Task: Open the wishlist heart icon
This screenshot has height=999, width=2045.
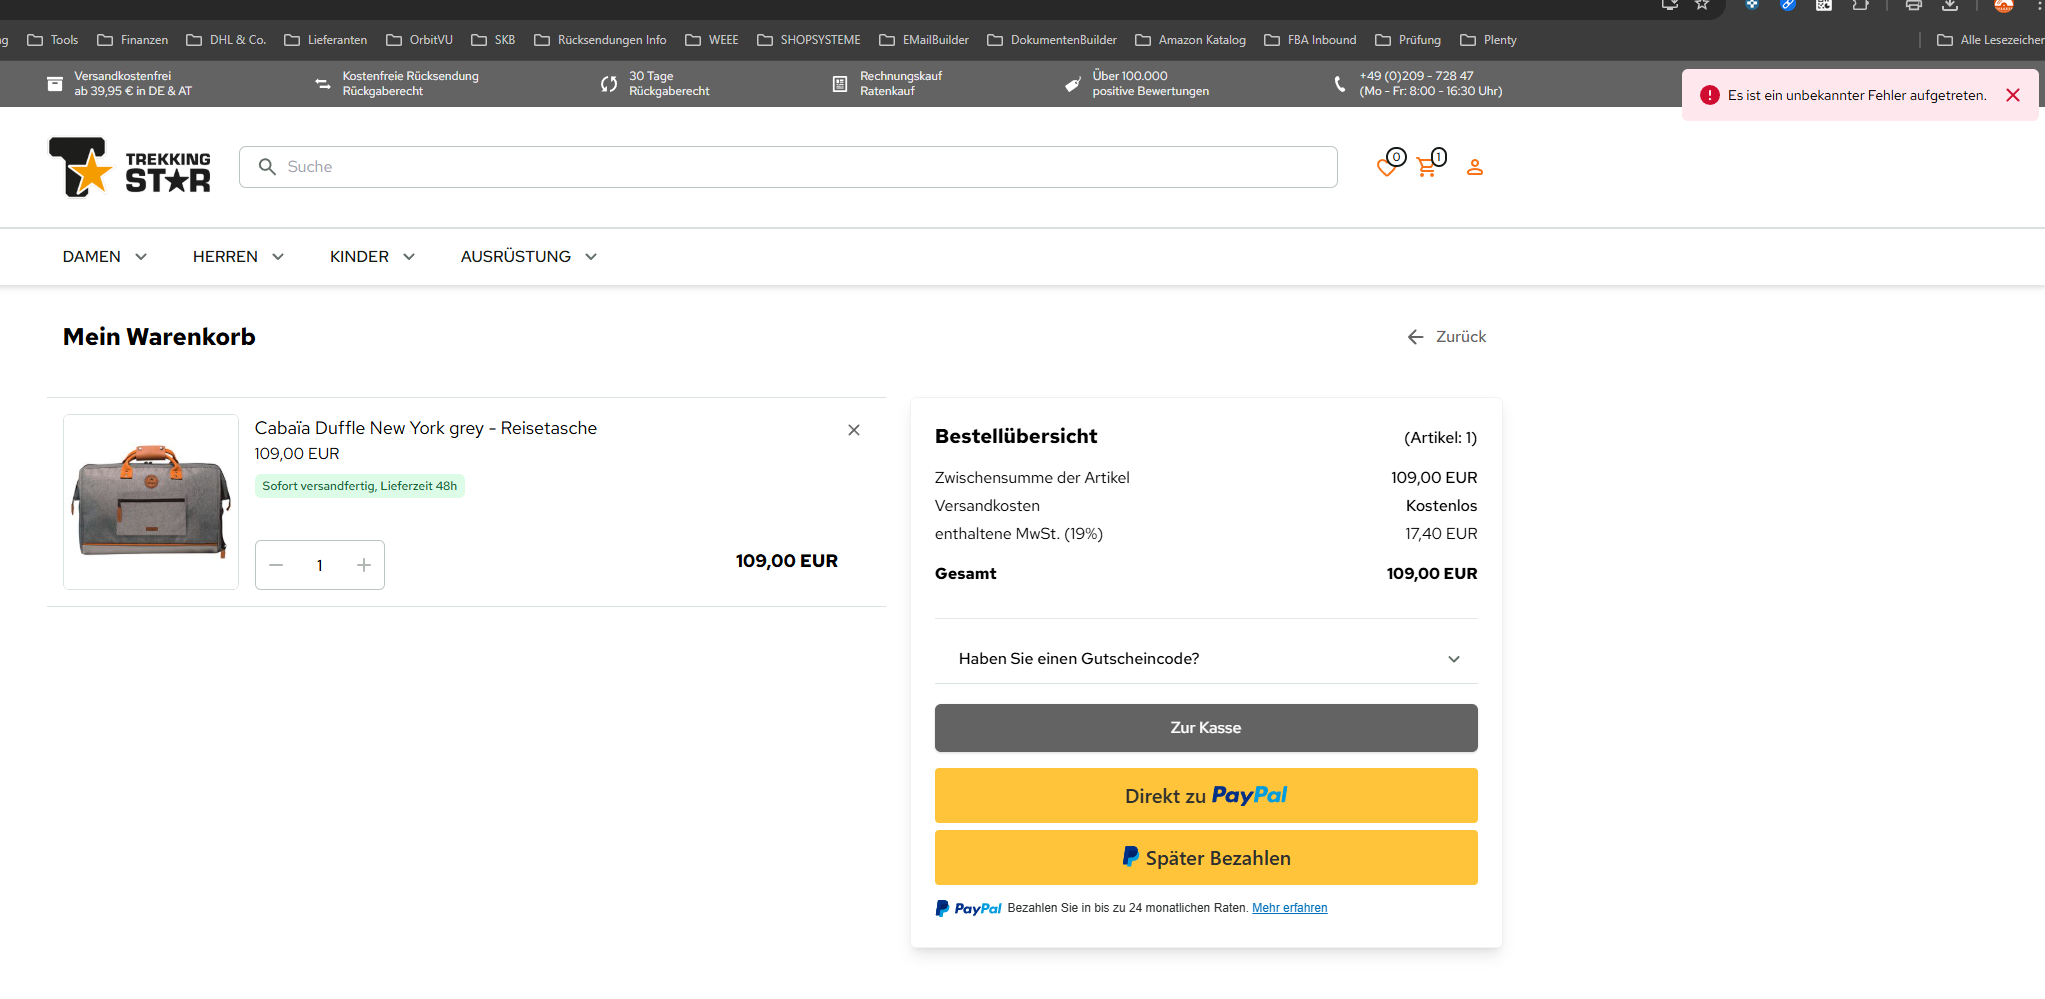Action: pos(1387,167)
